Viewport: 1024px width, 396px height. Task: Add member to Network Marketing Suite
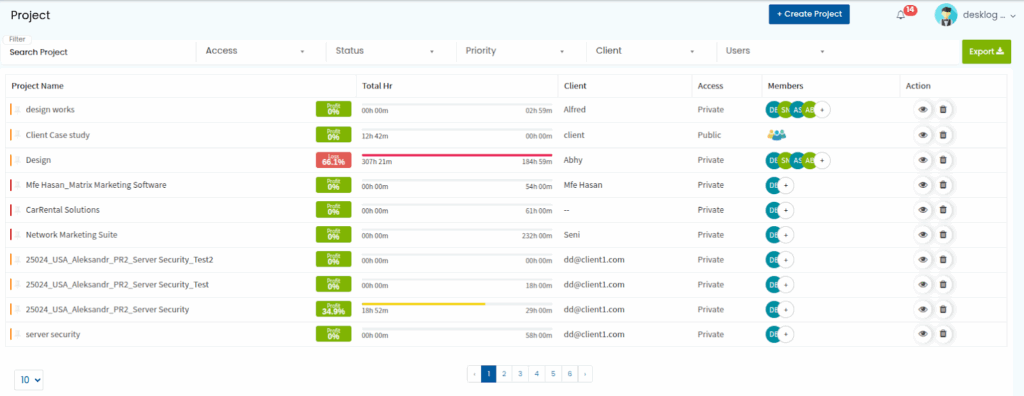pos(786,235)
